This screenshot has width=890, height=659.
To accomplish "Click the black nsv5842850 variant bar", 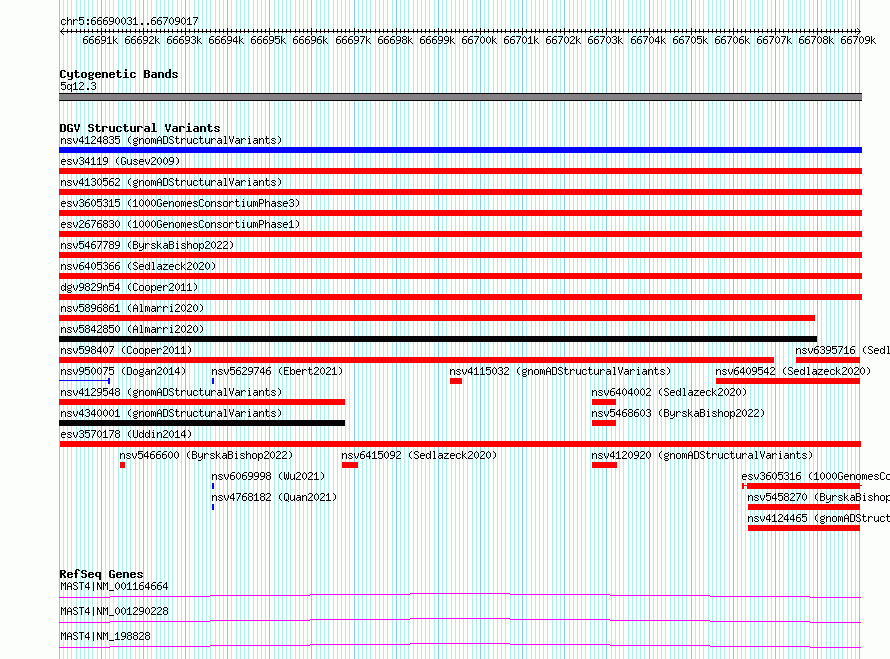I will coord(438,339).
